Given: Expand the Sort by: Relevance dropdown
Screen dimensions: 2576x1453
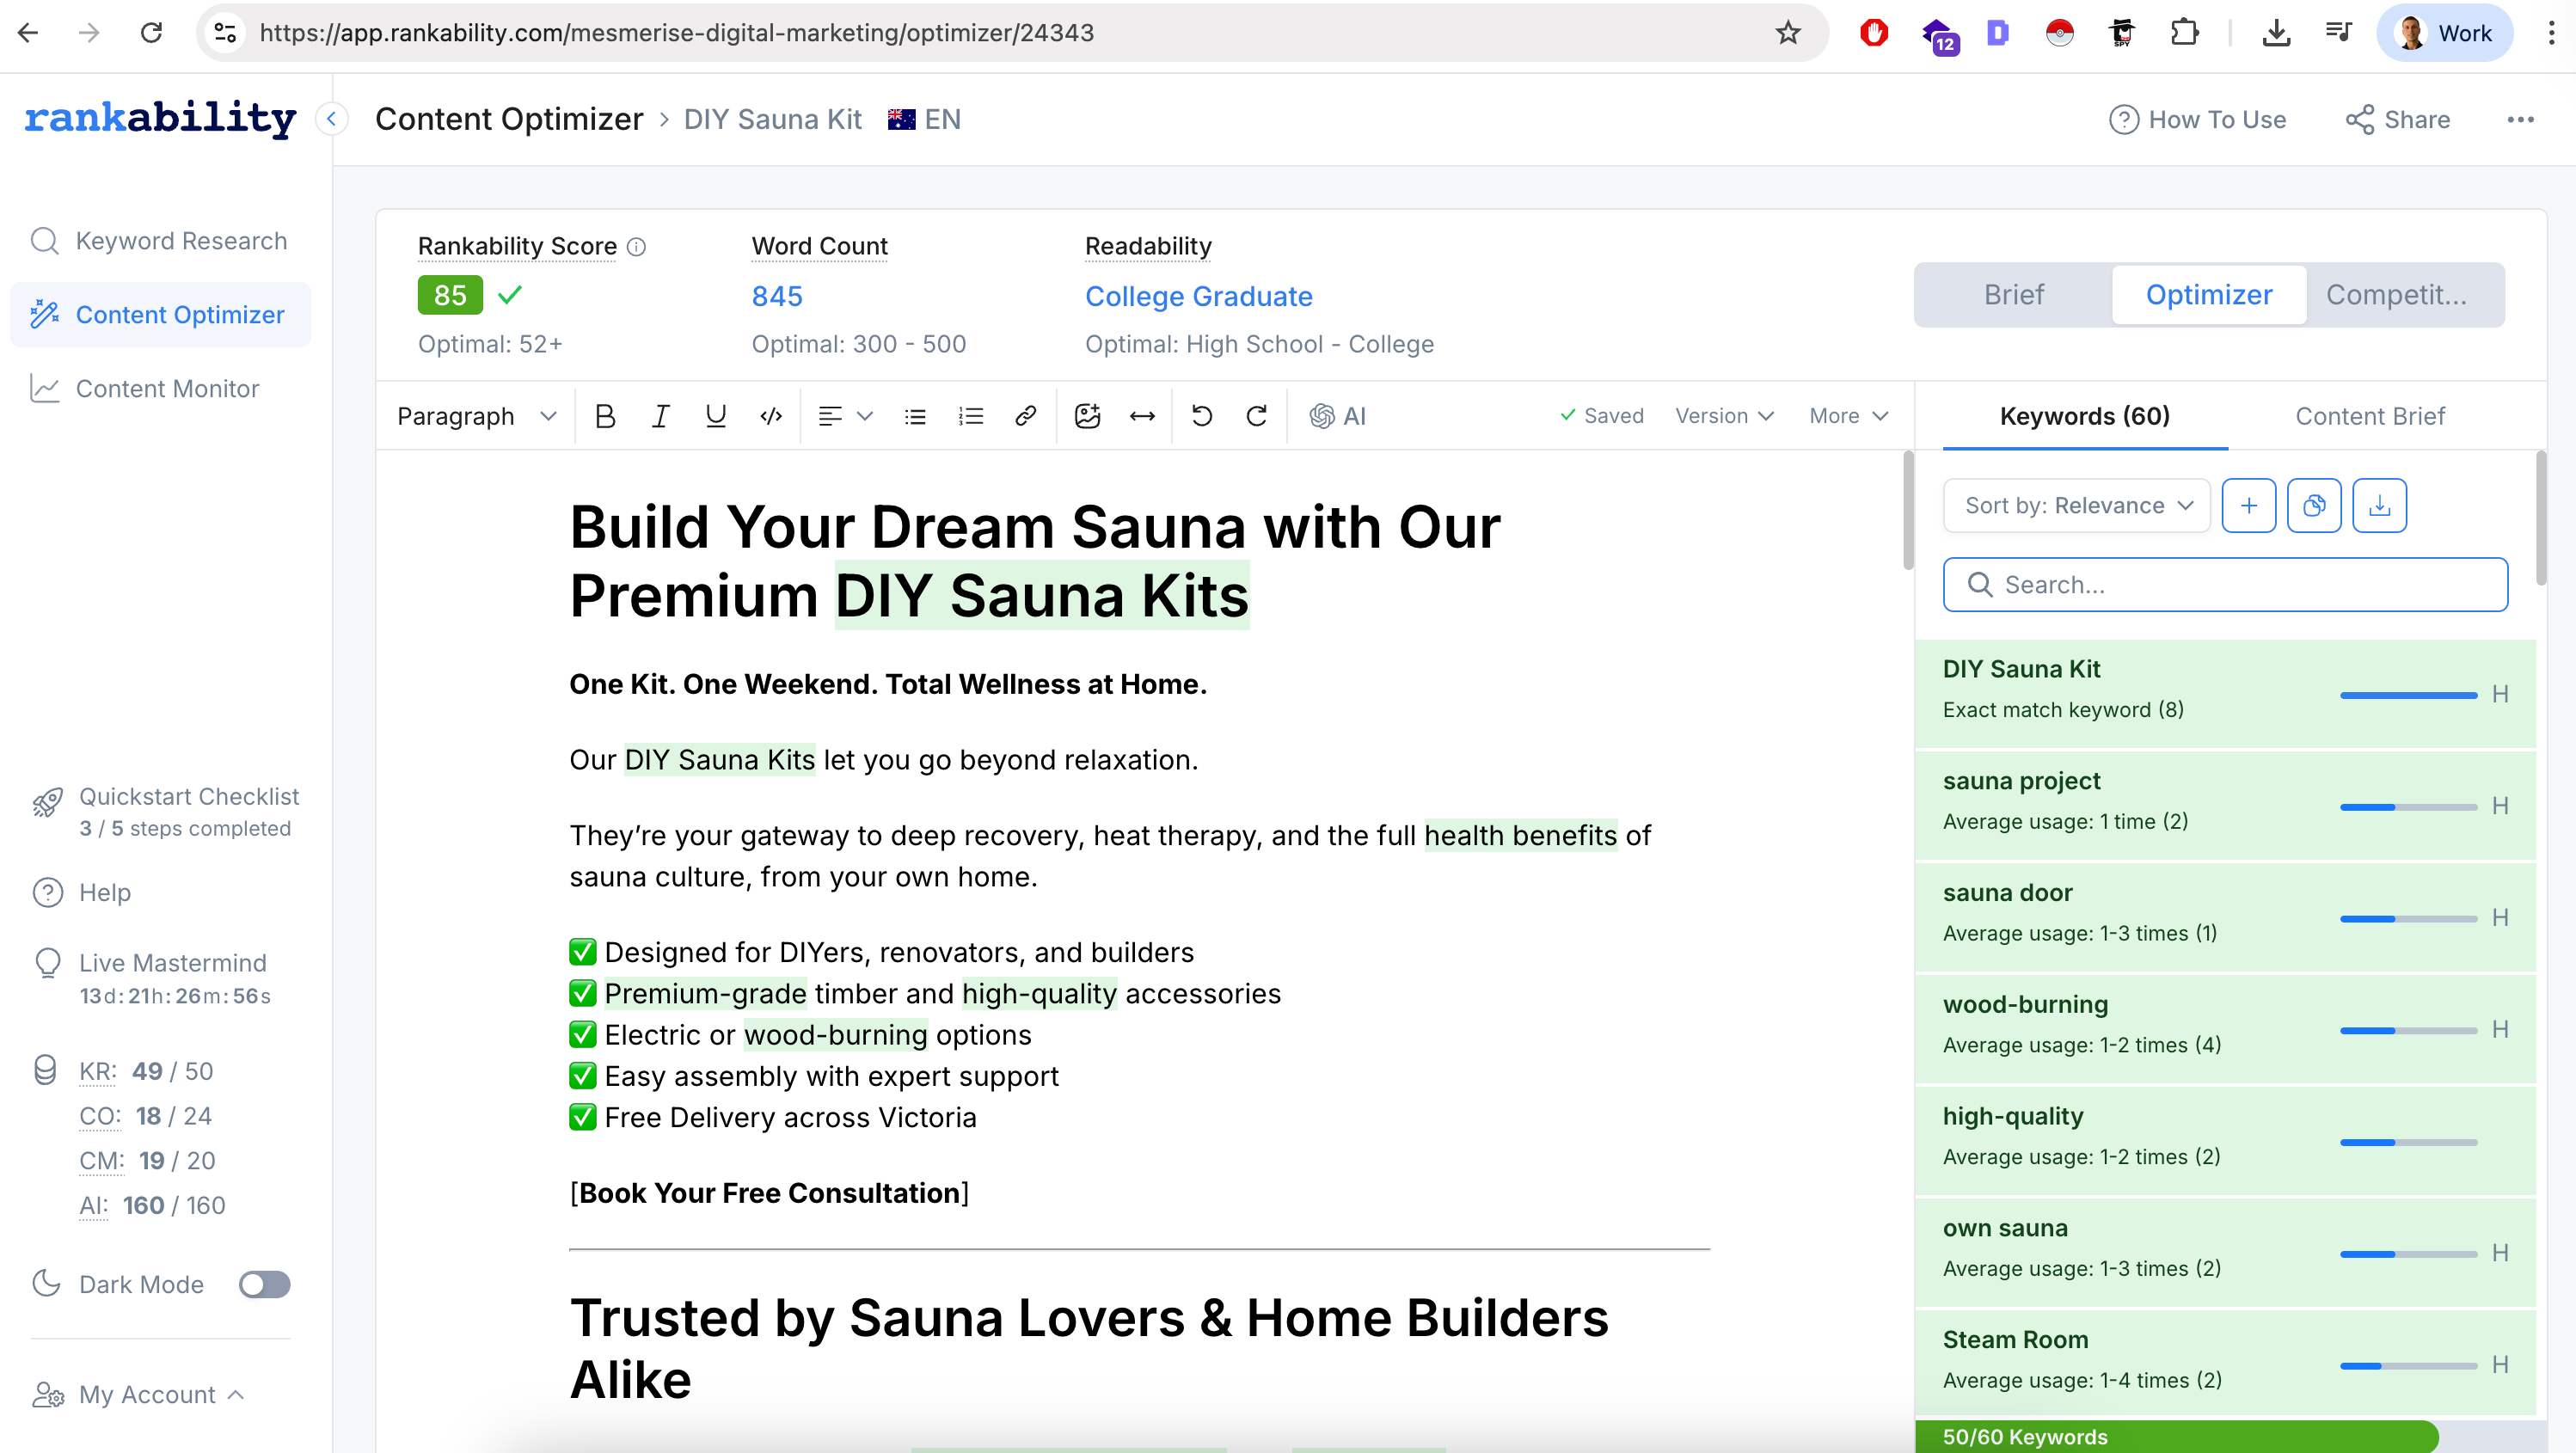Looking at the screenshot, I should point(2076,505).
